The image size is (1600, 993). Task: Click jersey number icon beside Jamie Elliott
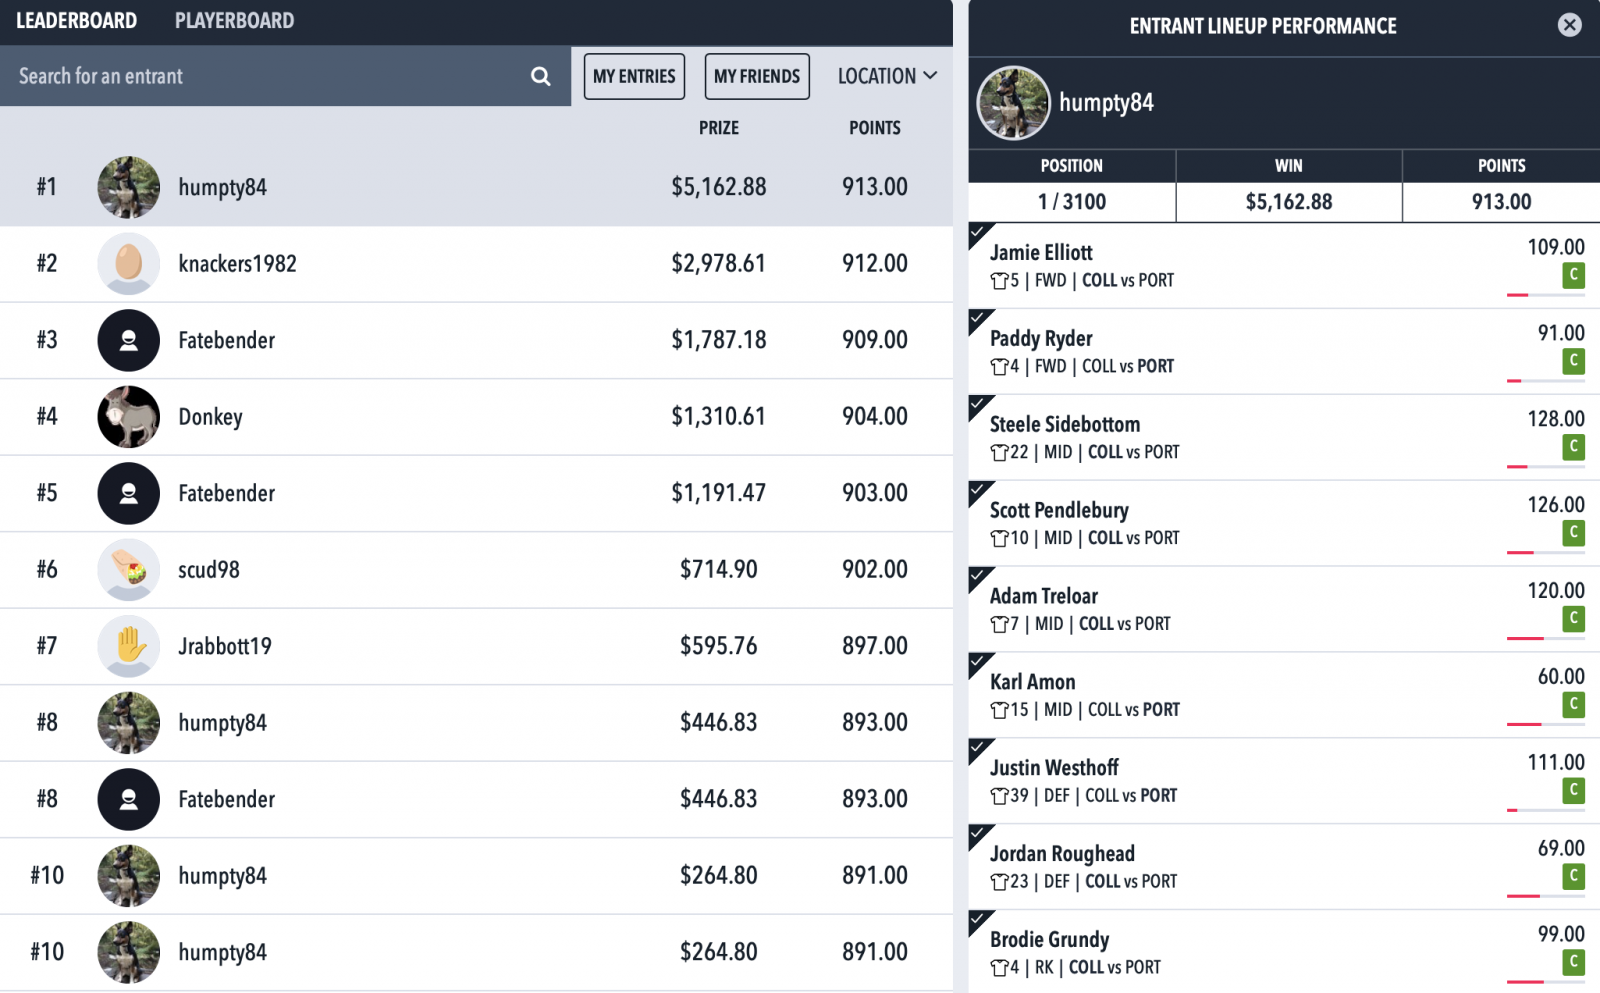999,281
